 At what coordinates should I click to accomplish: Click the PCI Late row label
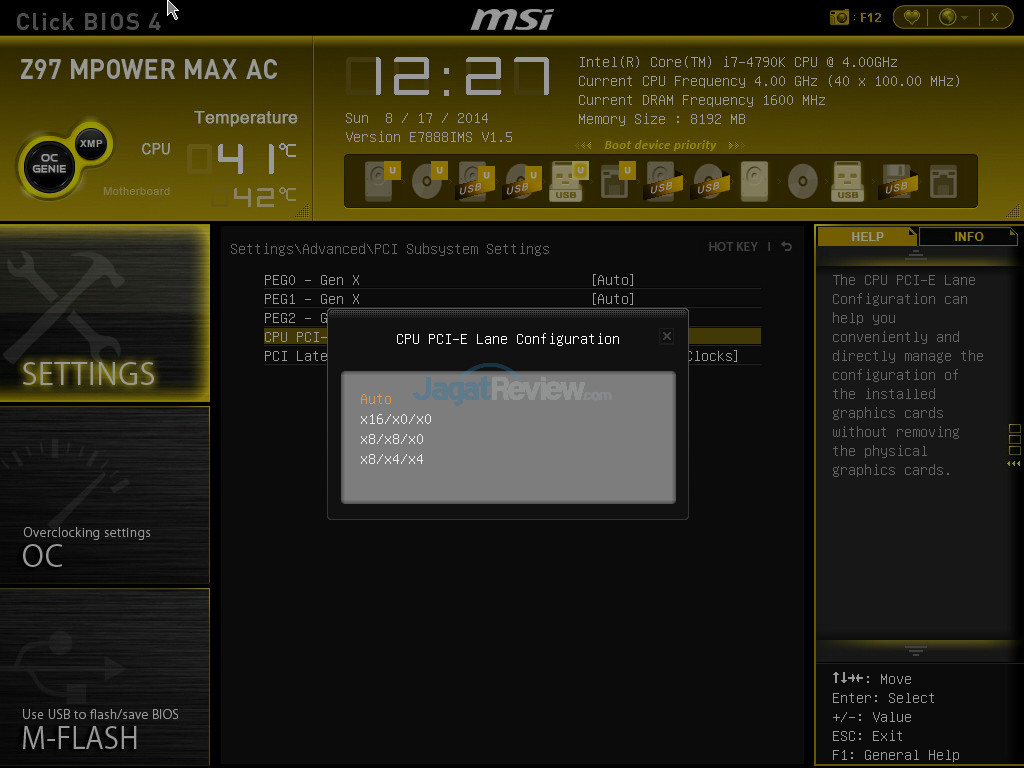pyautogui.click(x=295, y=356)
